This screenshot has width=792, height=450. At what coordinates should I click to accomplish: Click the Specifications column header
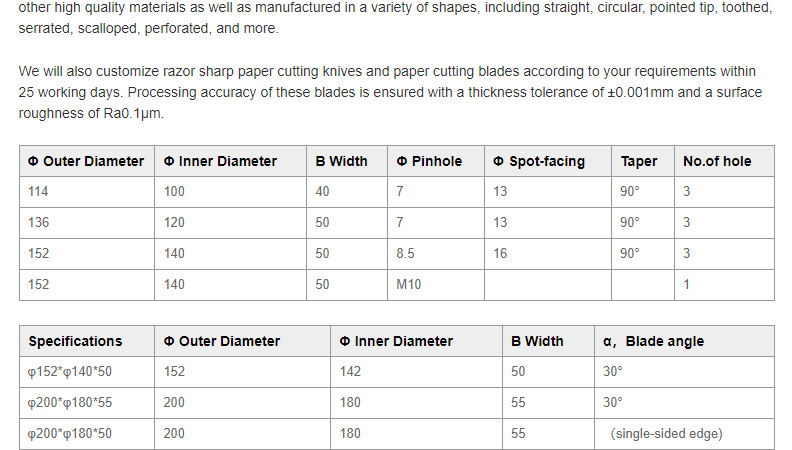coord(75,341)
